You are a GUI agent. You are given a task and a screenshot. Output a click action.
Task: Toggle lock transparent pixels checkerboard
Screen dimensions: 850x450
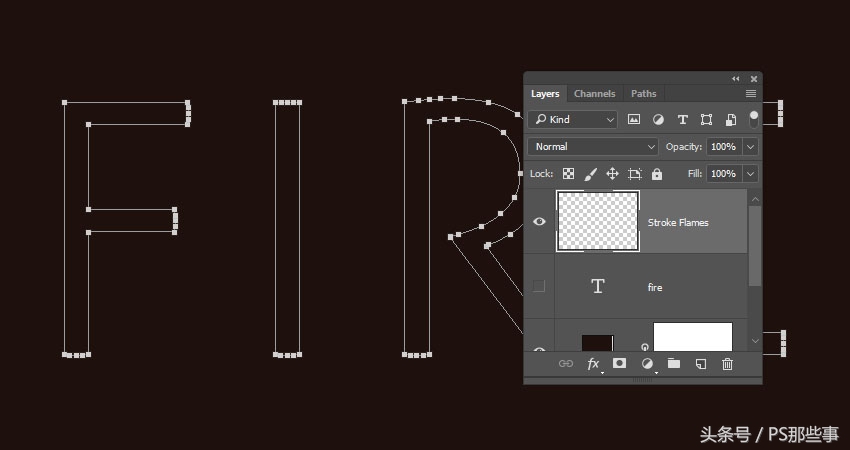(x=568, y=174)
